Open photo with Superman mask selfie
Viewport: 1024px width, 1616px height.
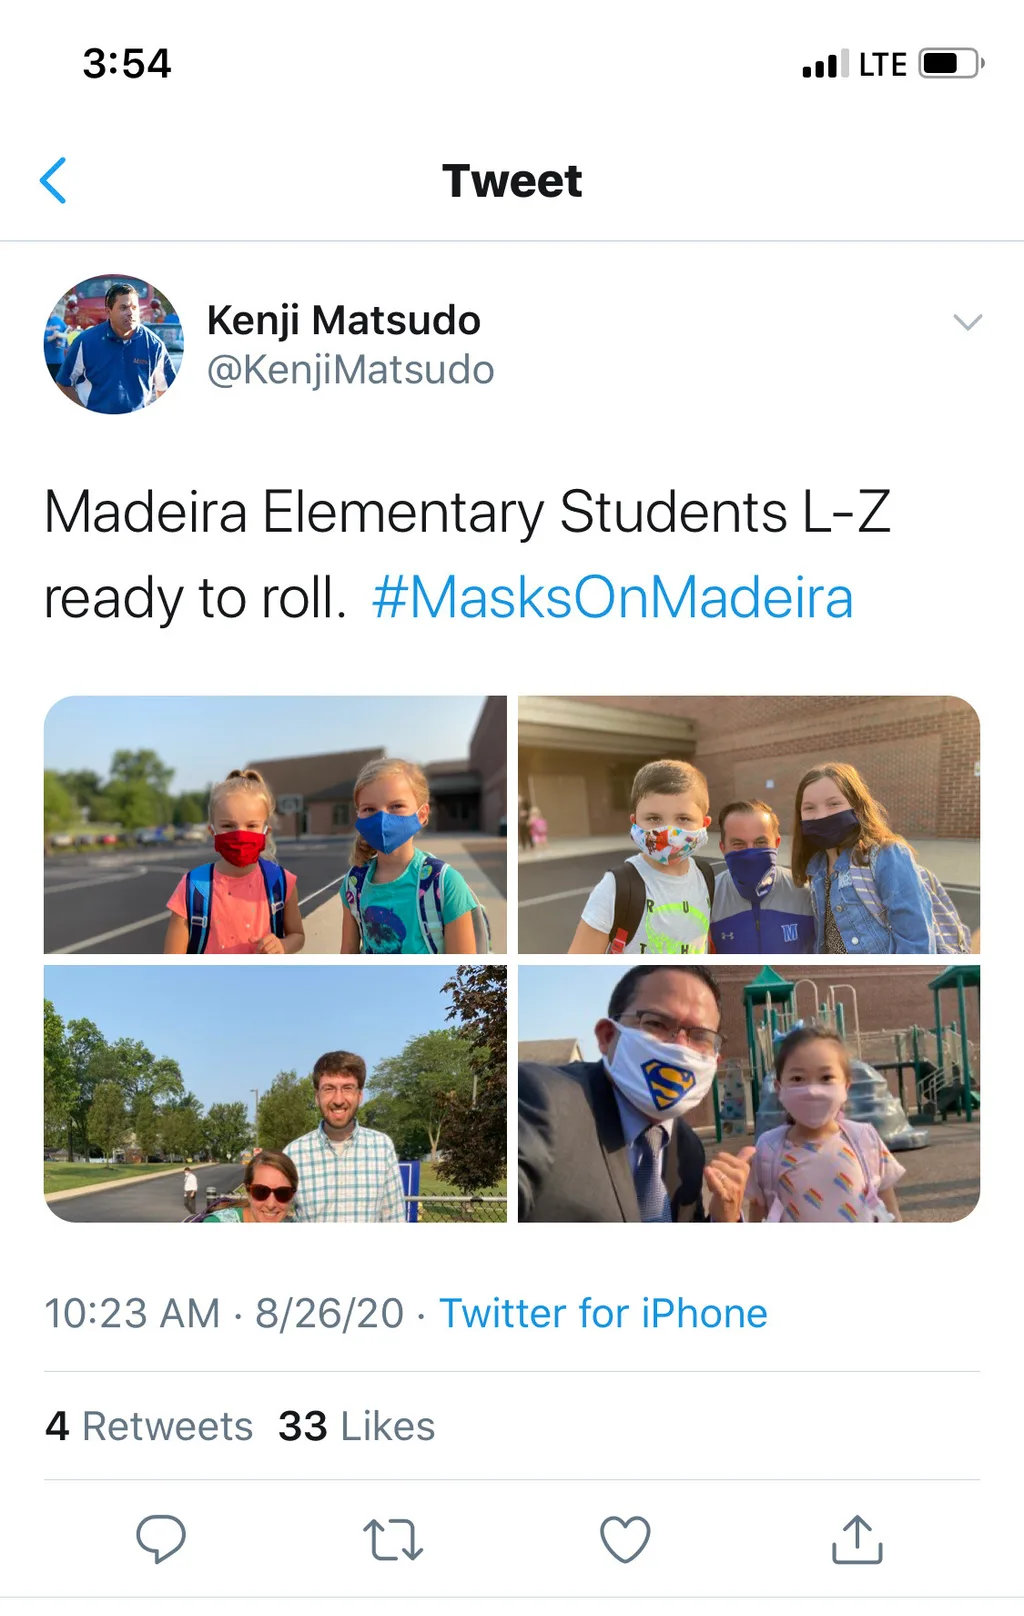pyautogui.click(x=749, y=1094)
